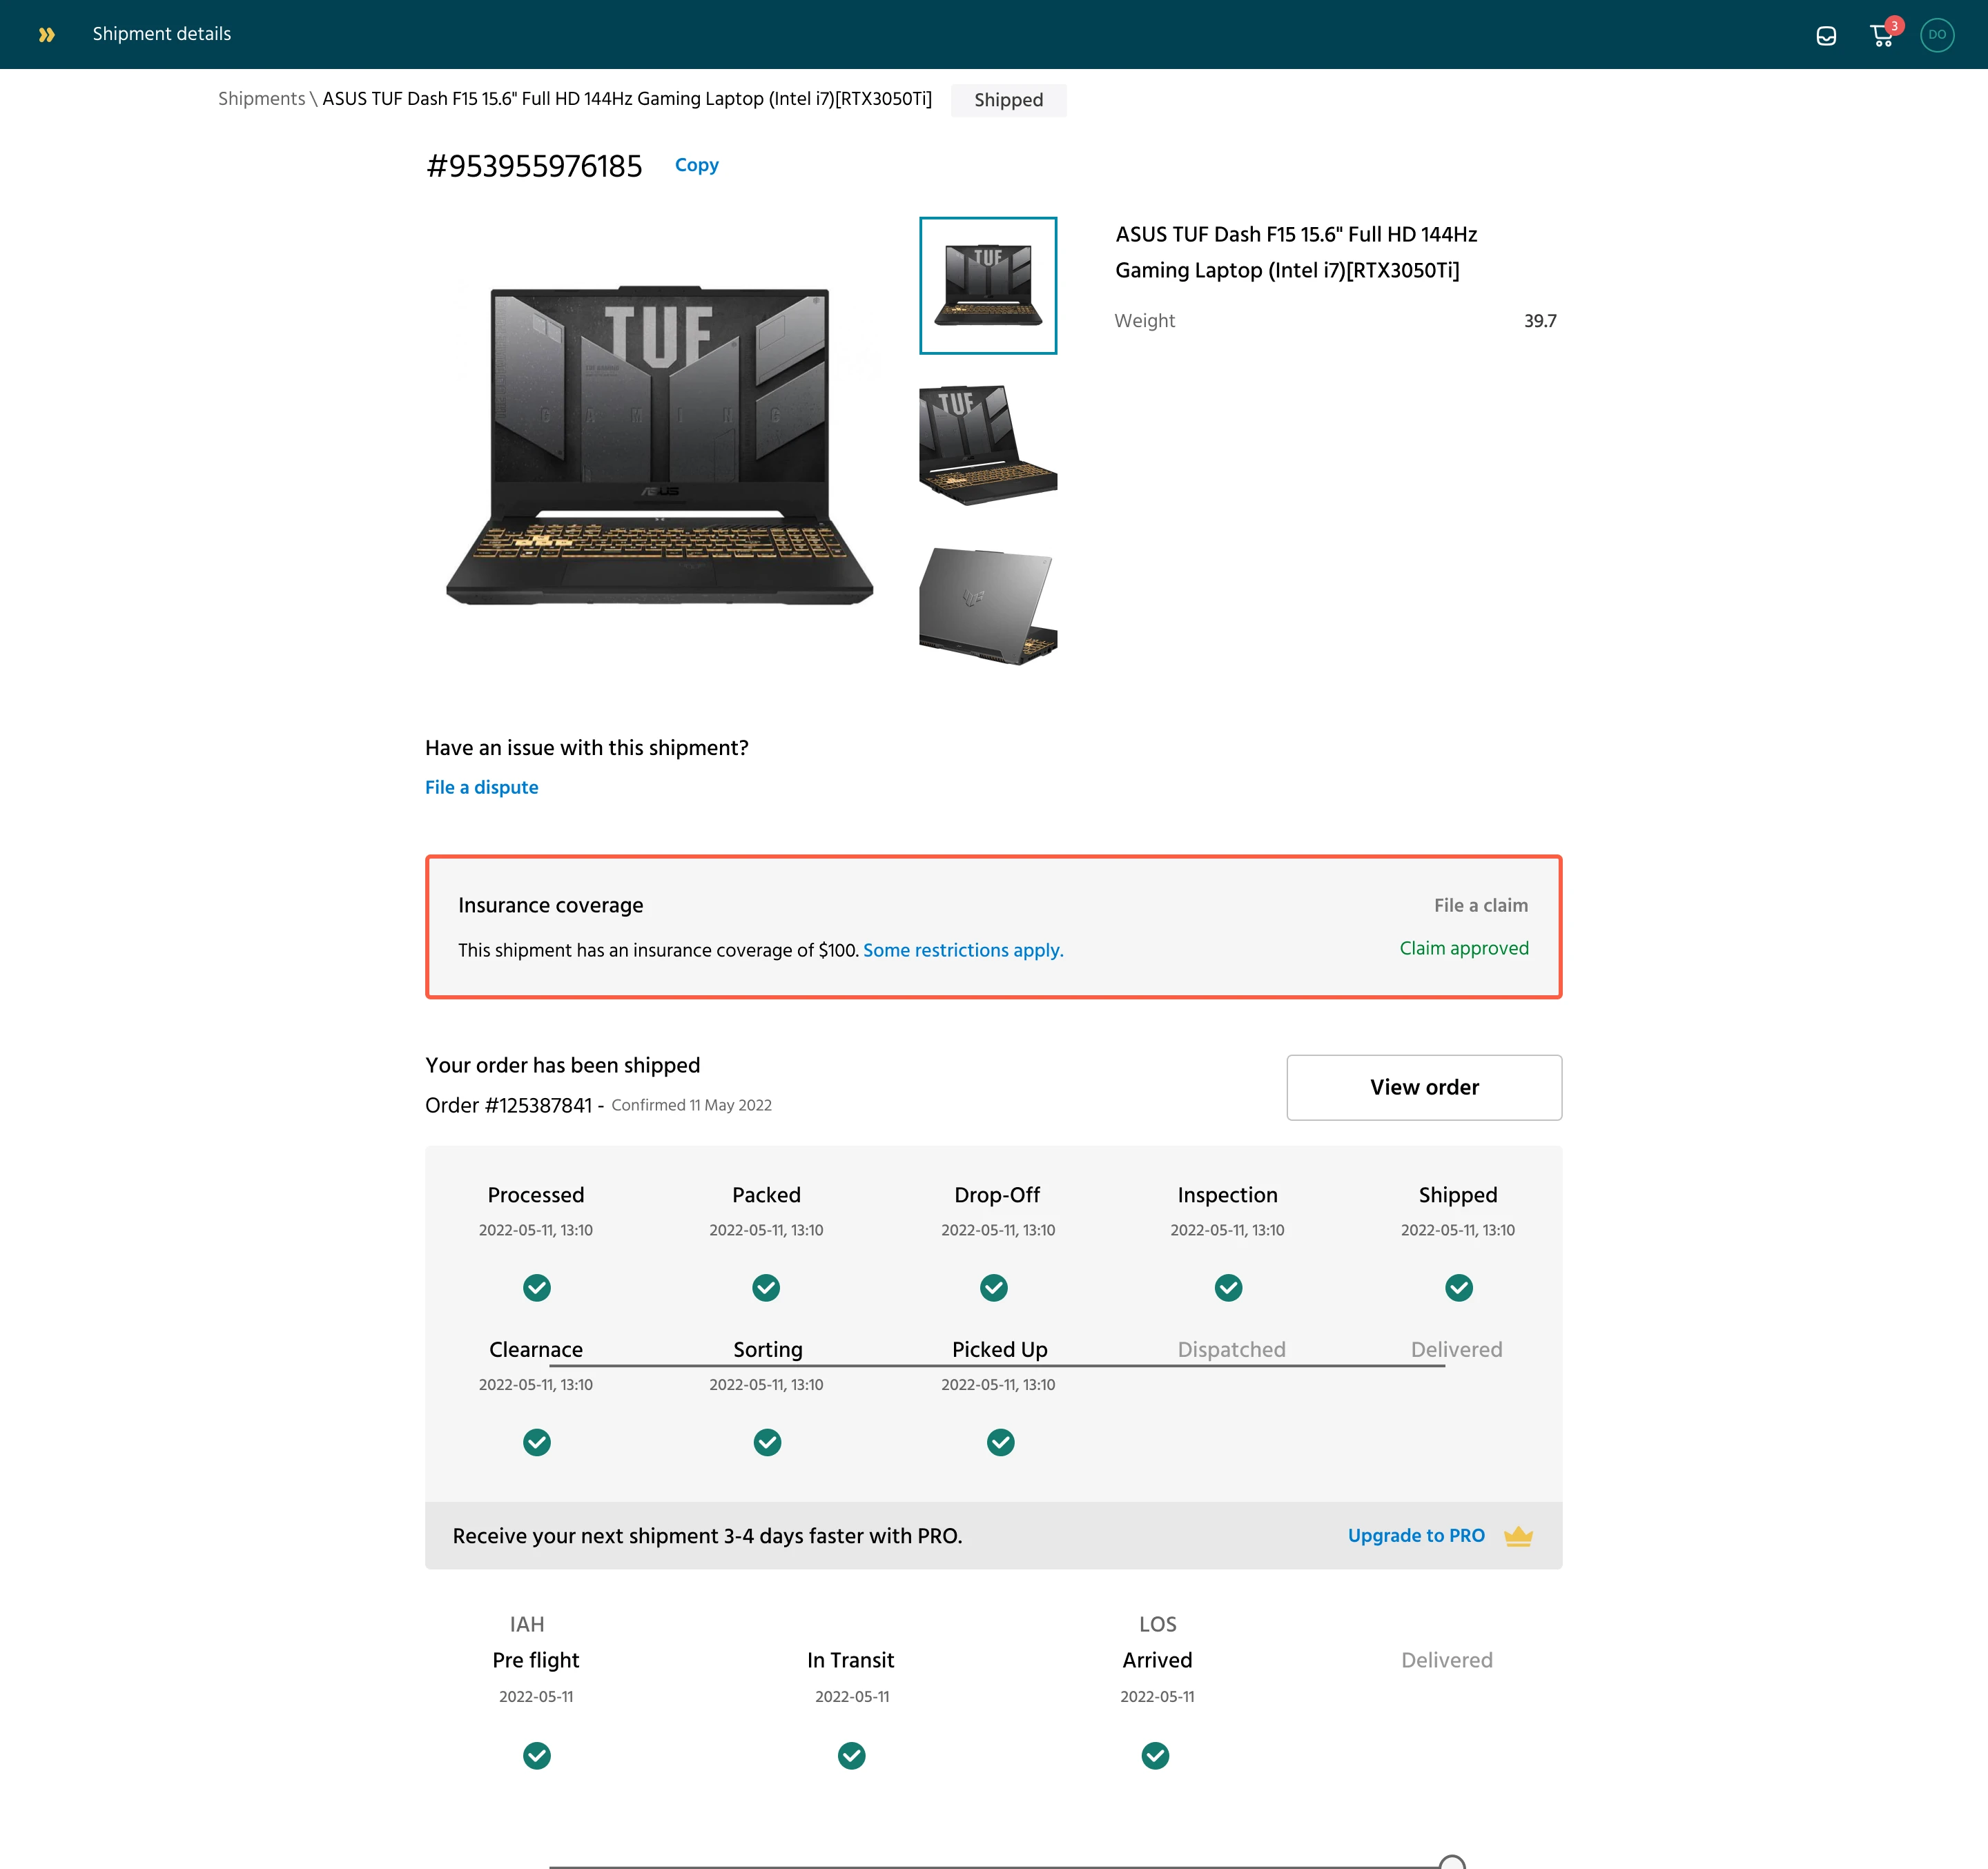Click the Processed step checkmark icon

(x=536, y=1288)
